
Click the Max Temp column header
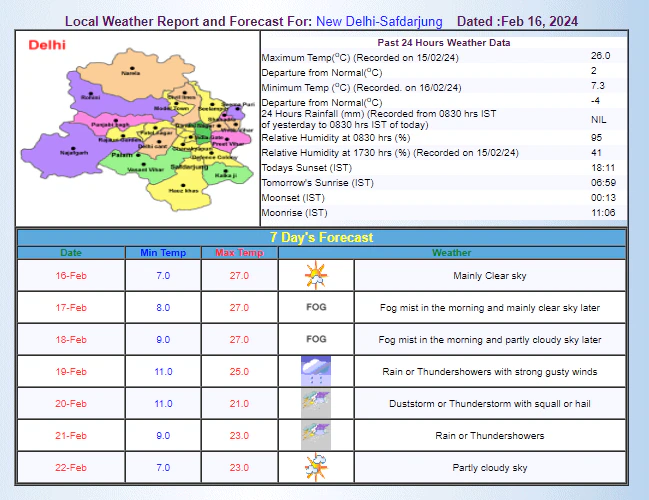[239, 253]
